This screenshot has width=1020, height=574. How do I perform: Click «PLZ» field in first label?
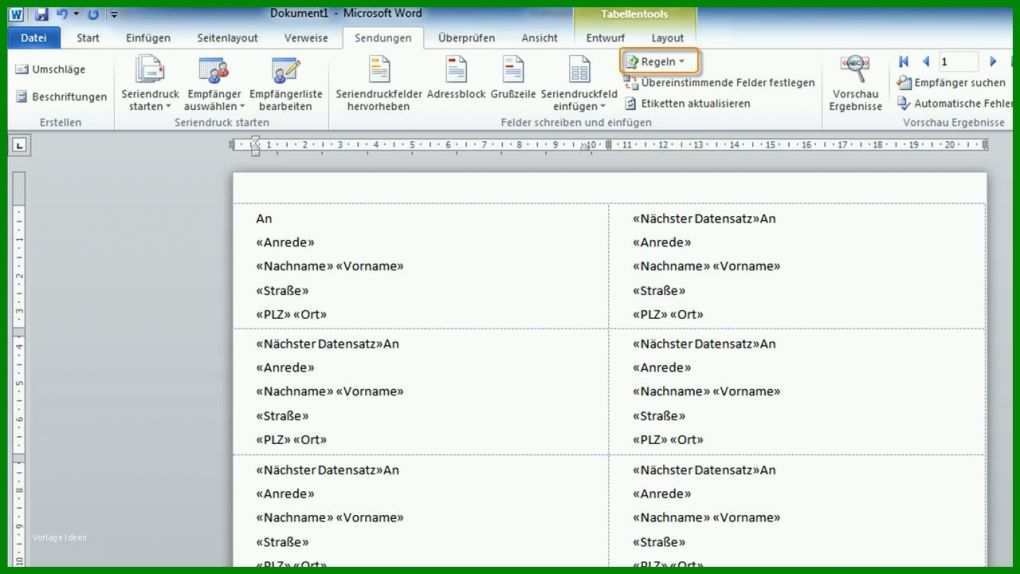tap(273, 314)
